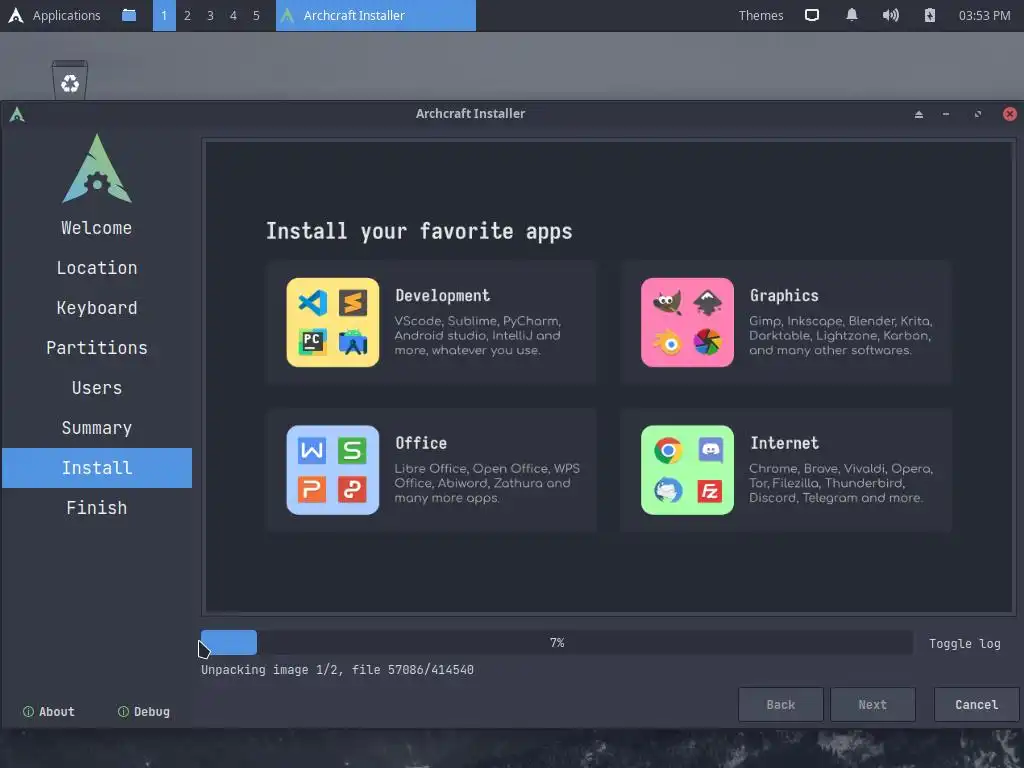
Task: Click the battery icon in the panel
Action: pyautogui.click(x=930, y=15)
